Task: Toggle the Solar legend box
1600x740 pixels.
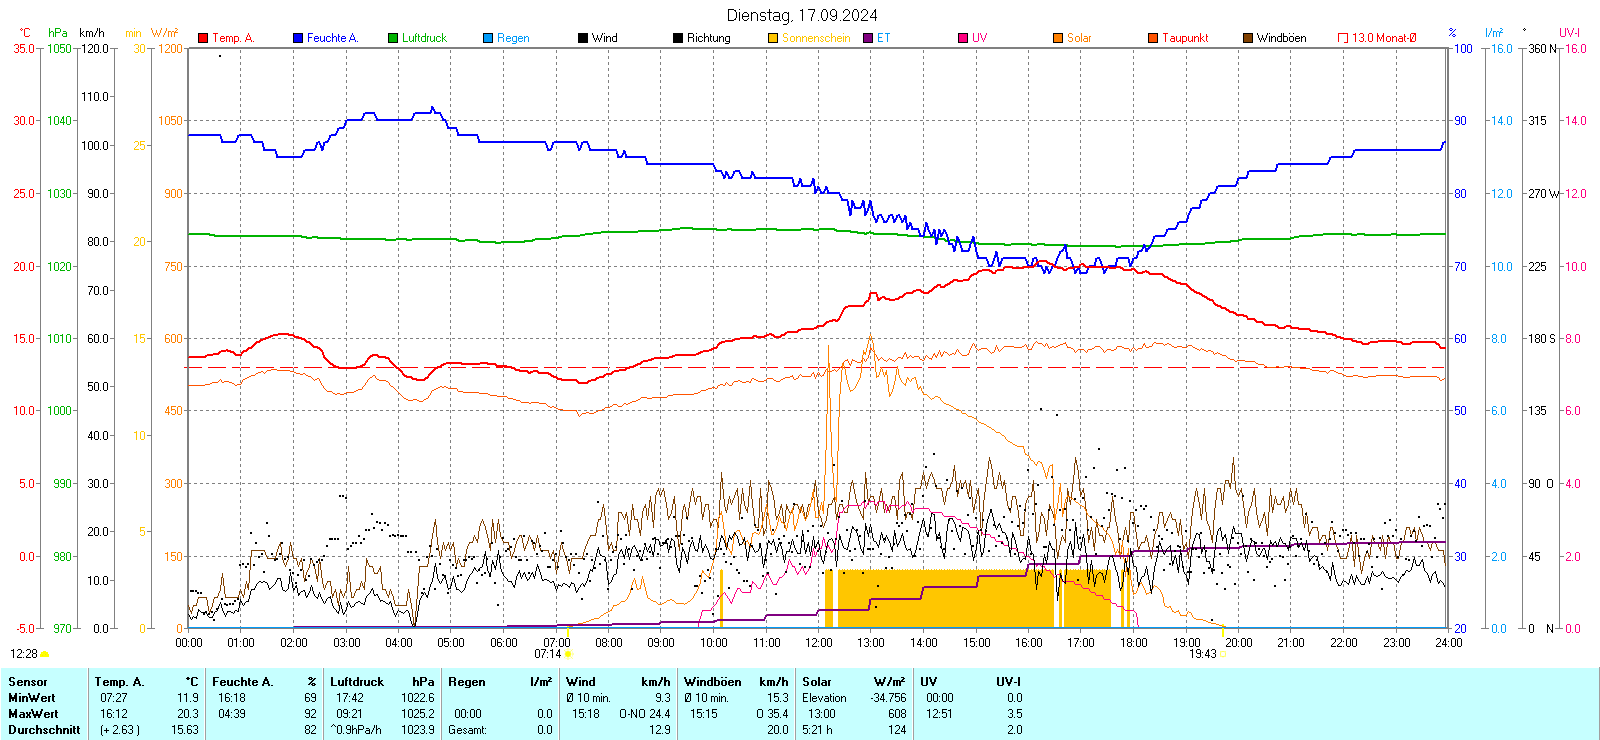Action: coord(1058,38)
